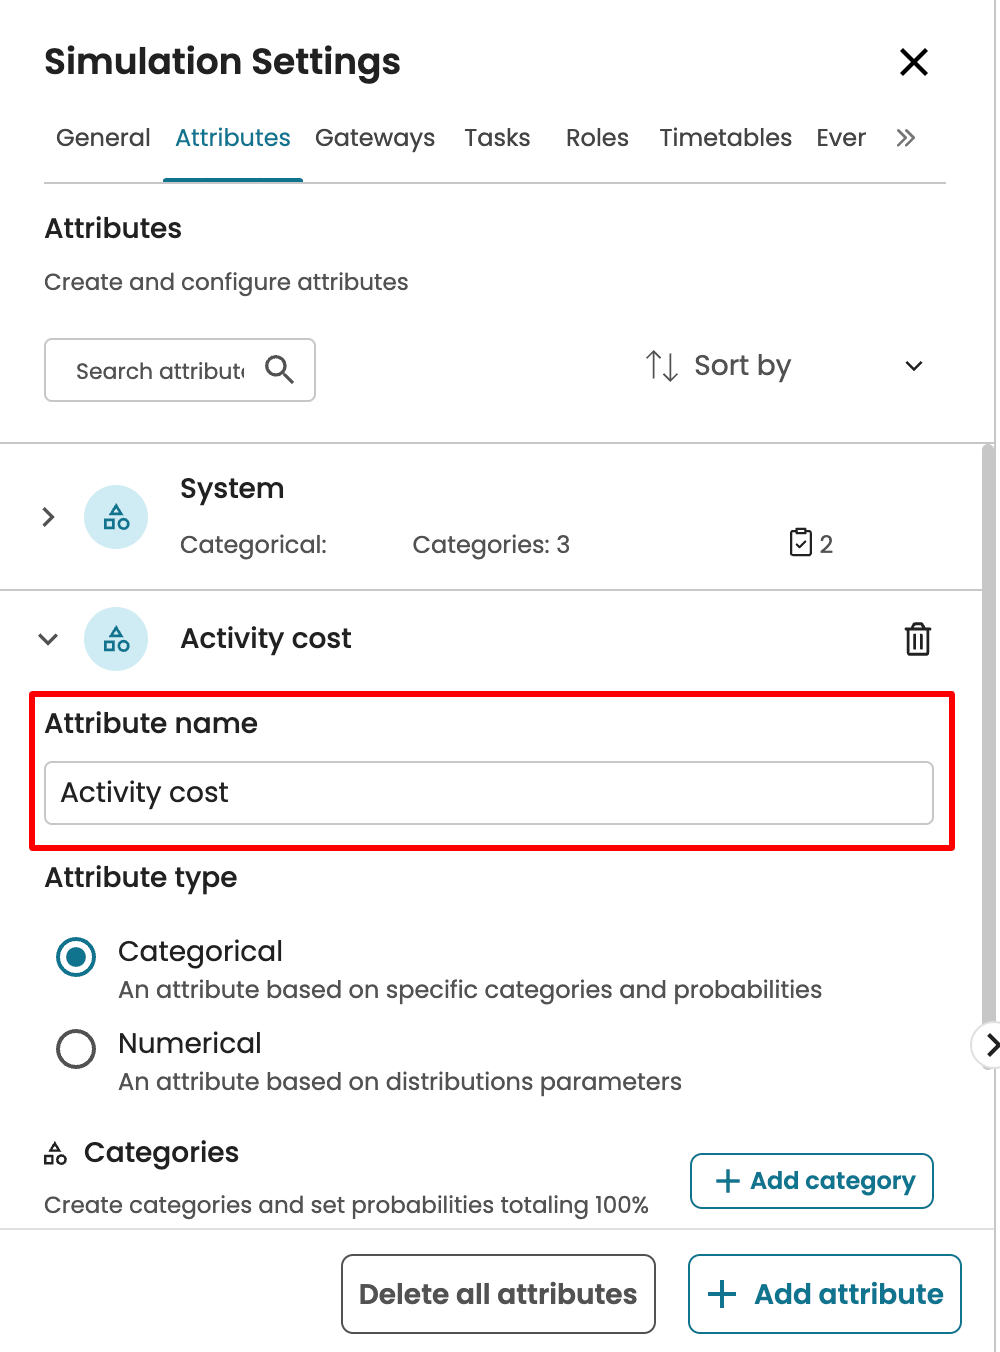
Task: Click the System attribute shapes icon
Action: (116, 517)
